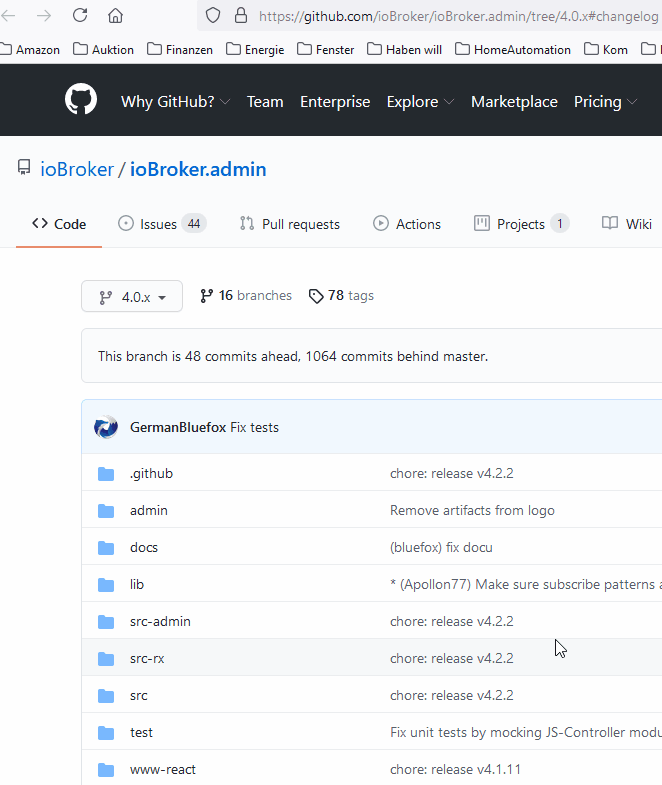The height and width of the screenshot is (785, 662).
Task: Switch to the Wiki tab
Action: [x=627, y=224]
